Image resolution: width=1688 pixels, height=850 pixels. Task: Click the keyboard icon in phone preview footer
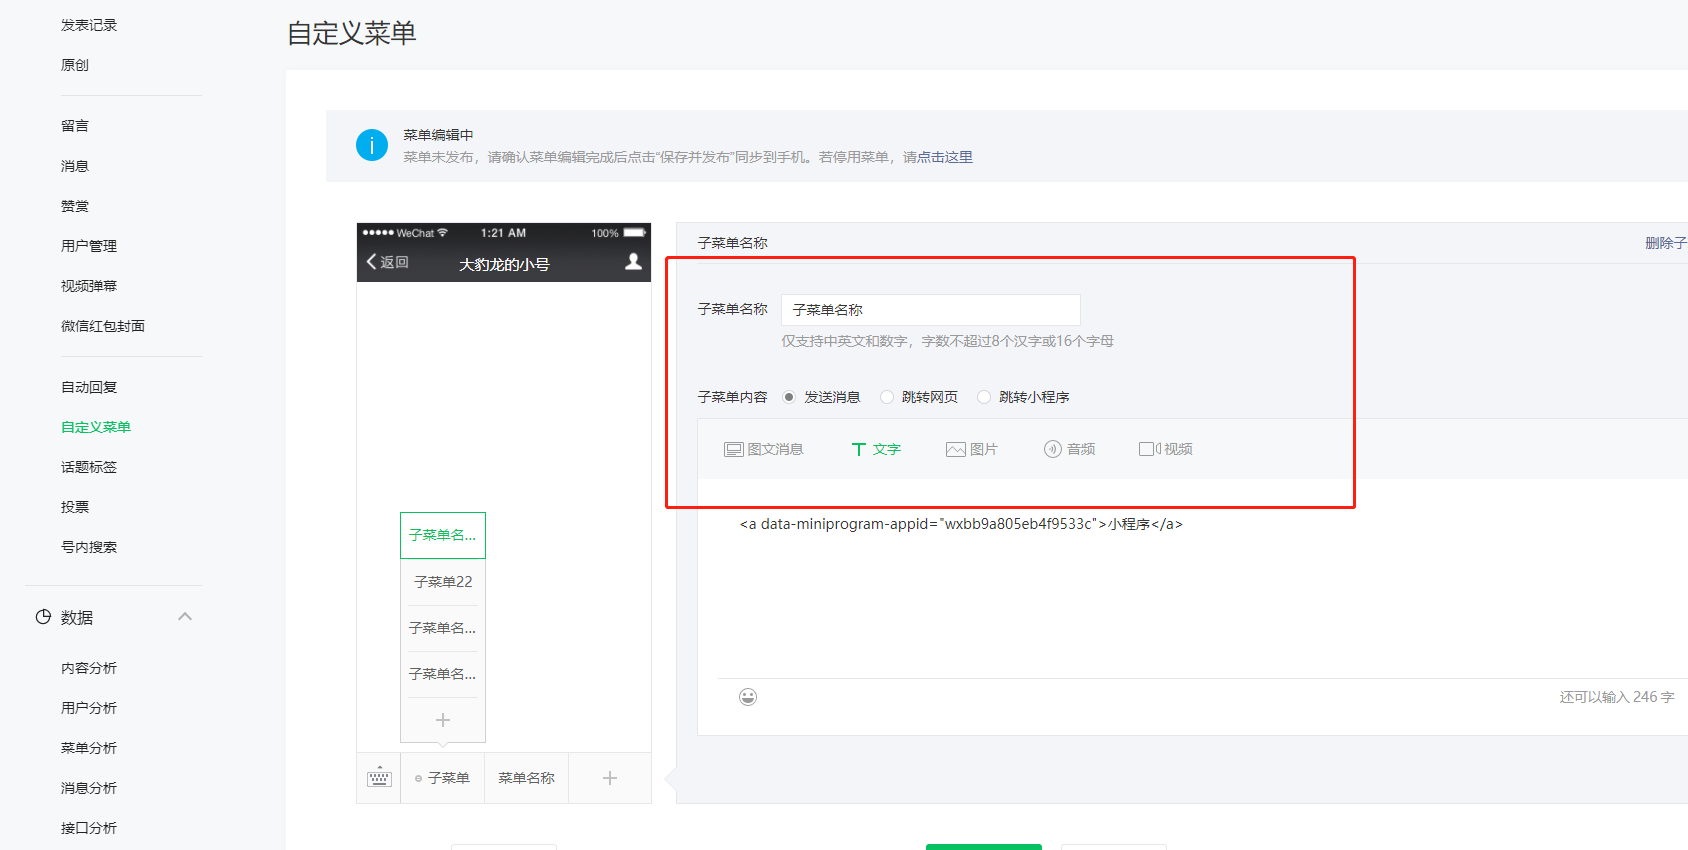[x=379, y=777]
